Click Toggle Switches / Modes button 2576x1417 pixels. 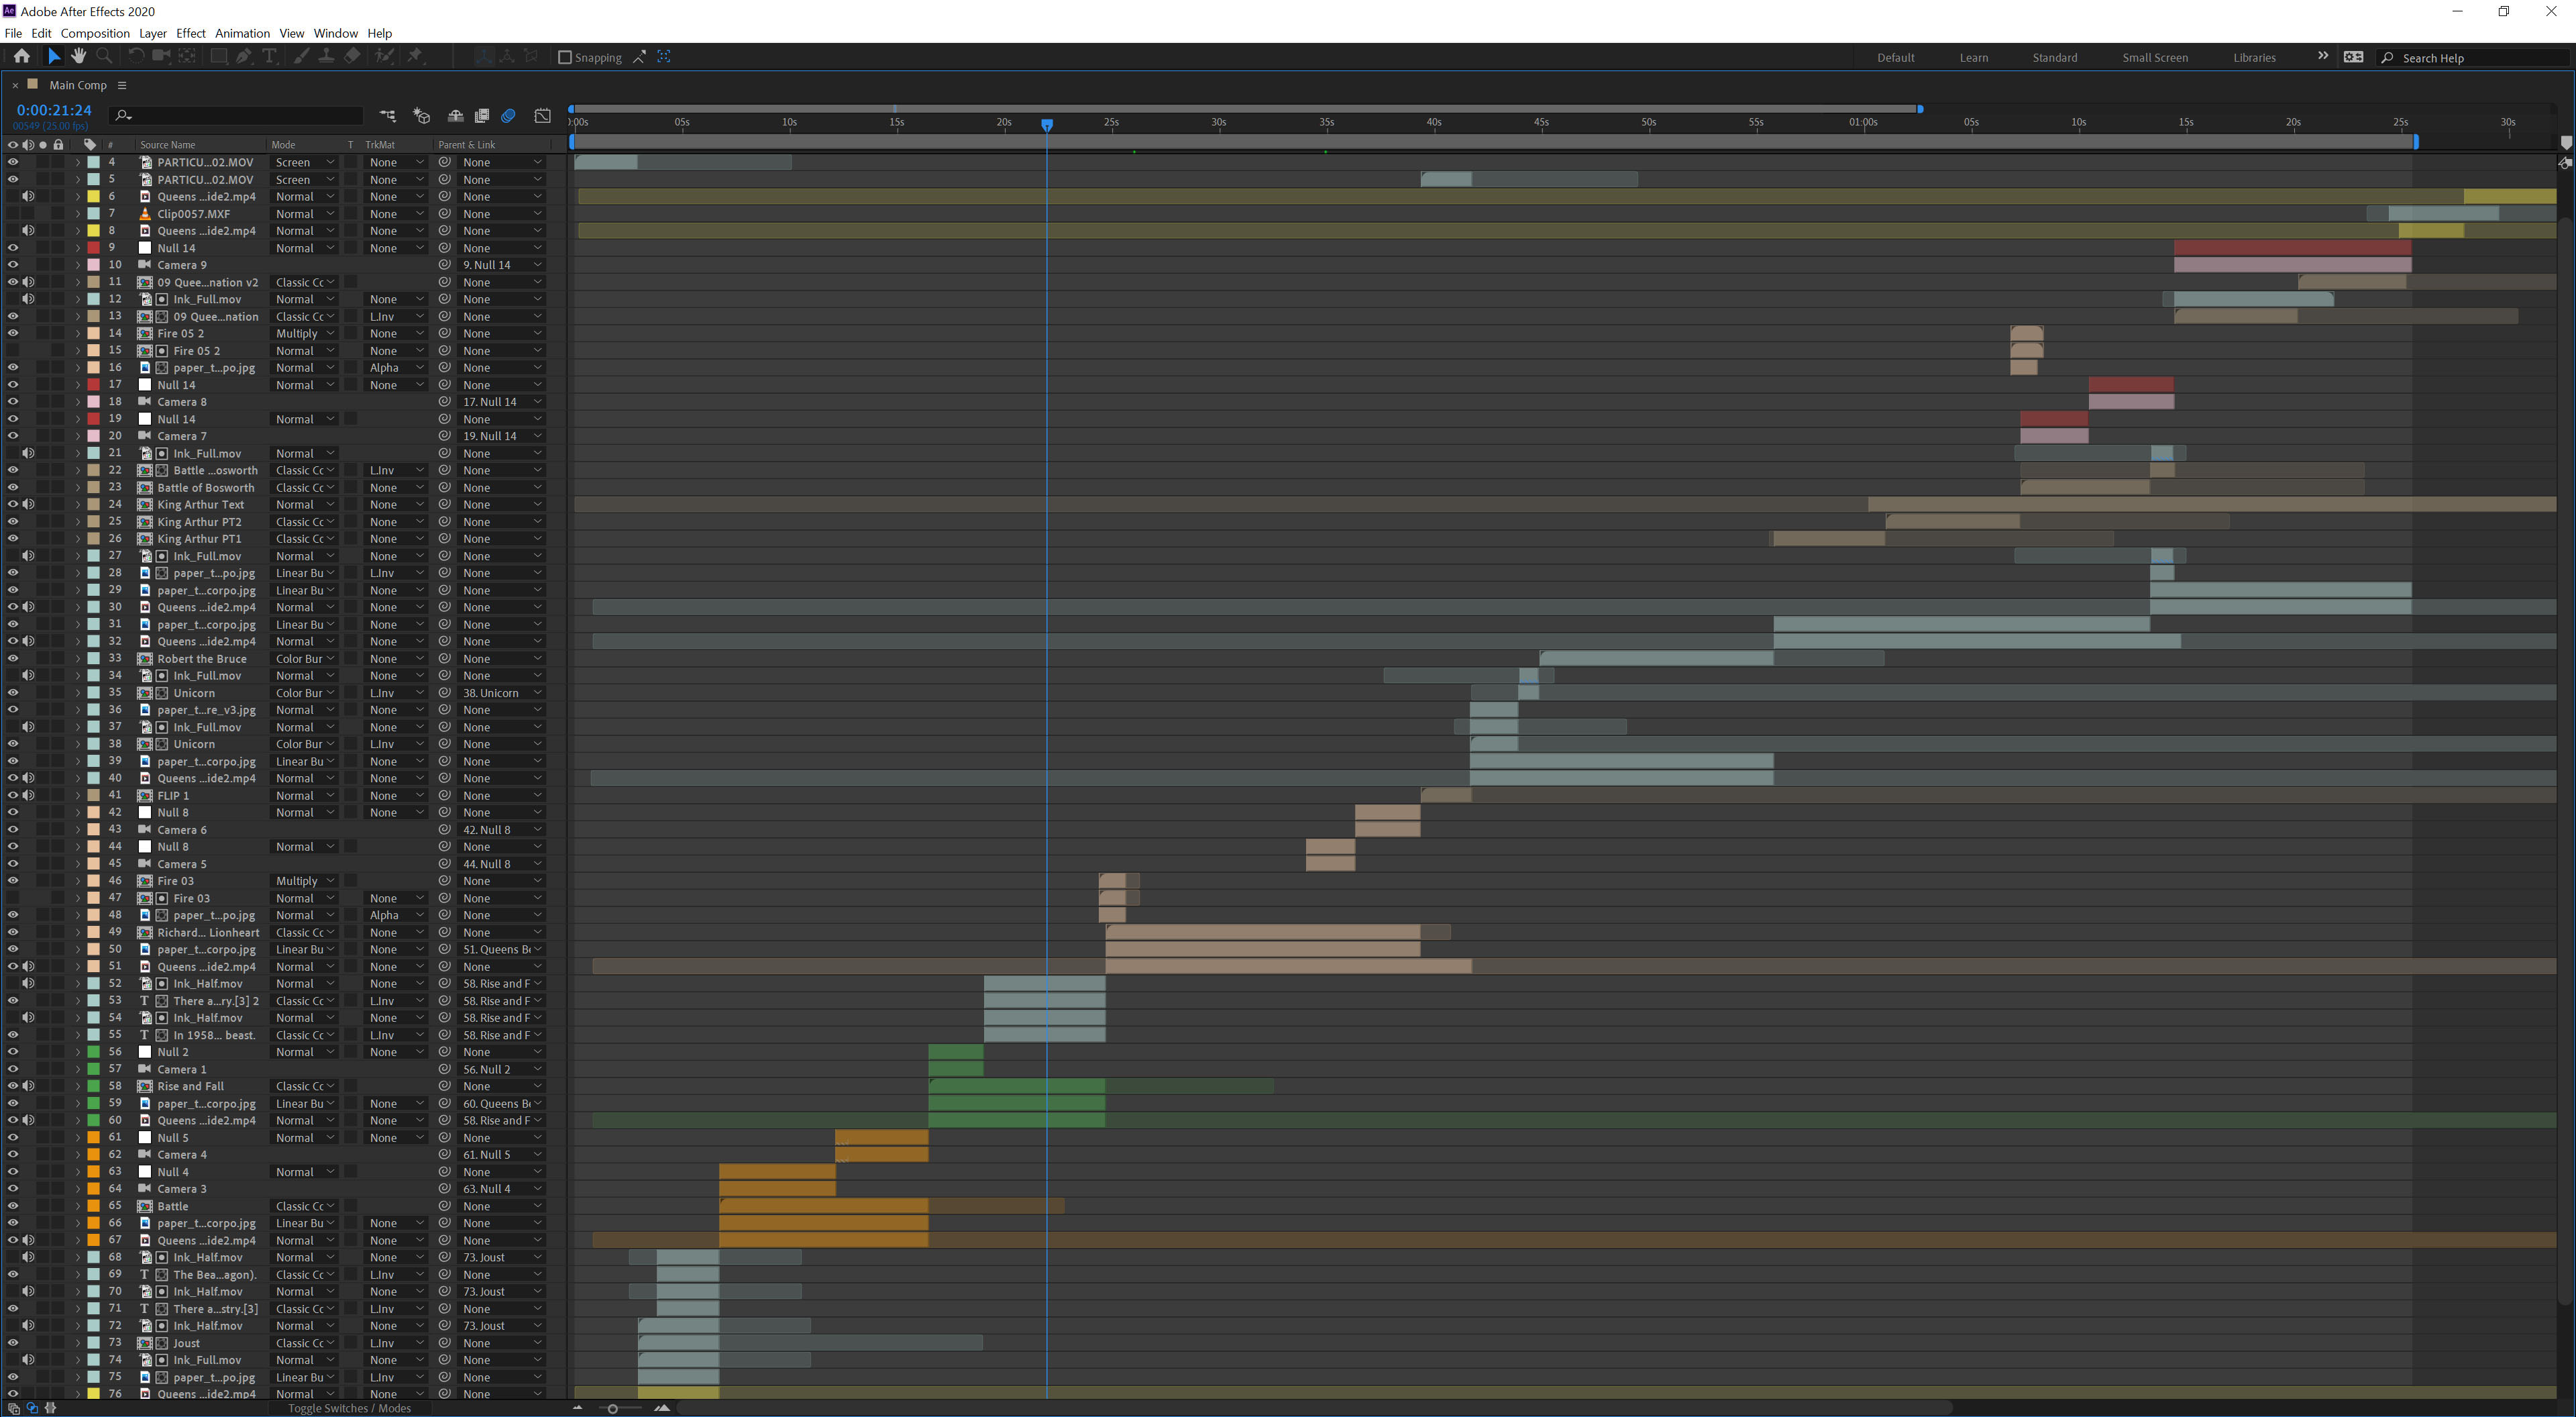click(350, 1408)
